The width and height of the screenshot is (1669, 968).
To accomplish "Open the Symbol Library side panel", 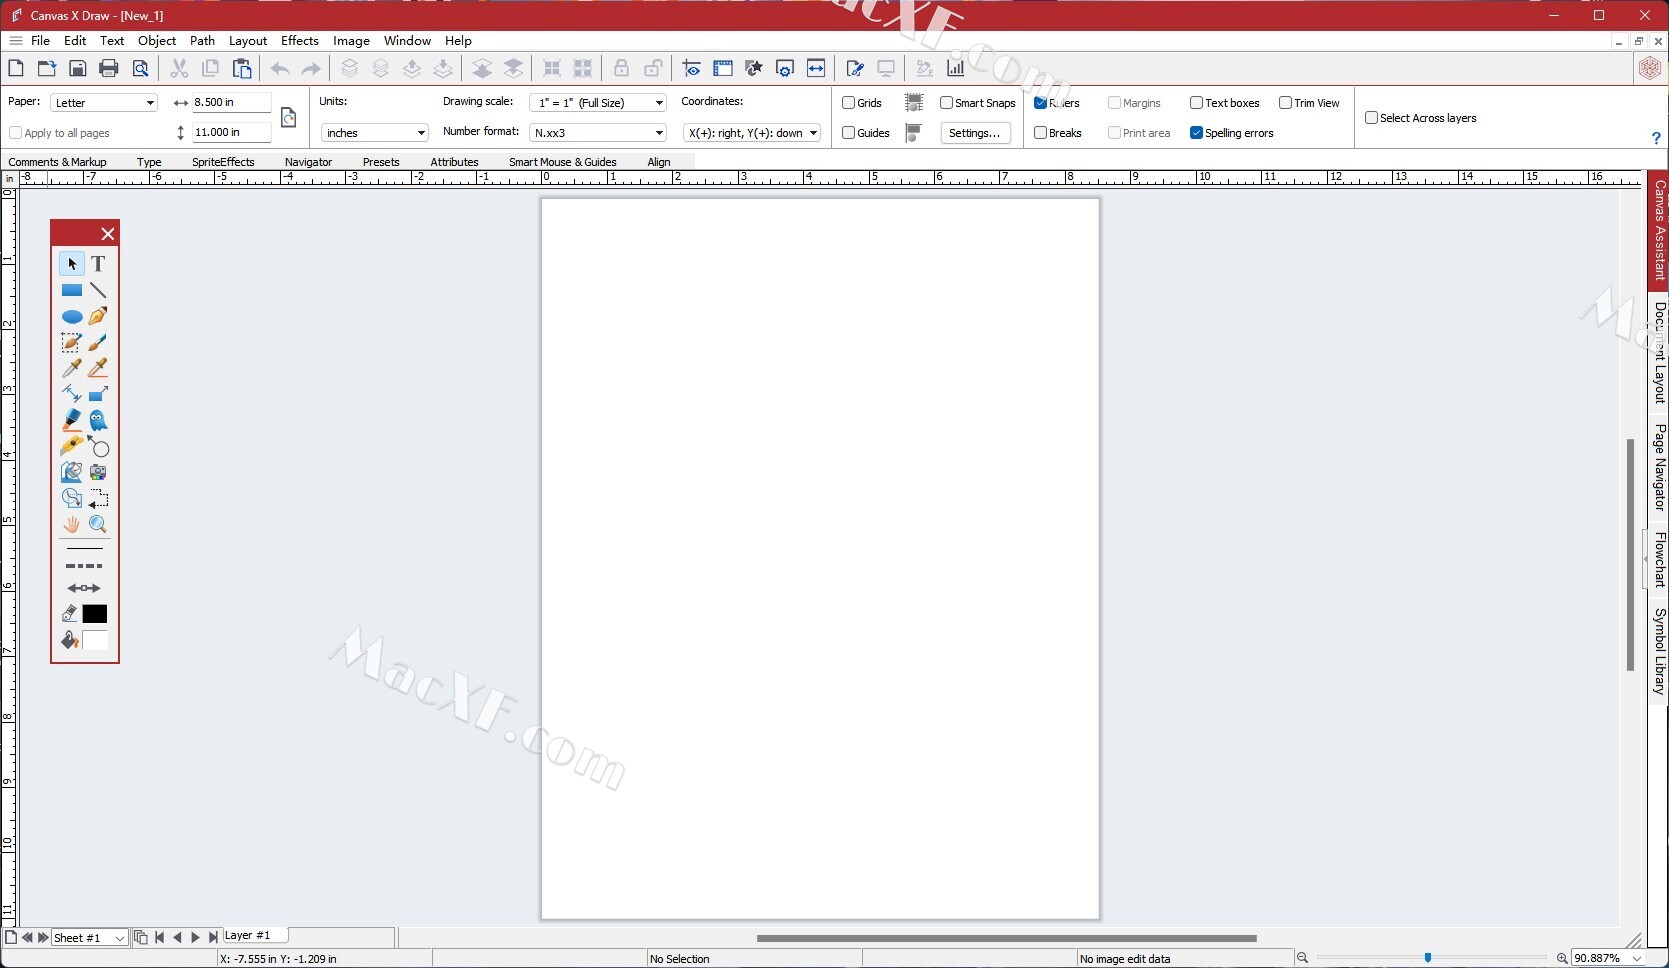I will coord(1659,651).
